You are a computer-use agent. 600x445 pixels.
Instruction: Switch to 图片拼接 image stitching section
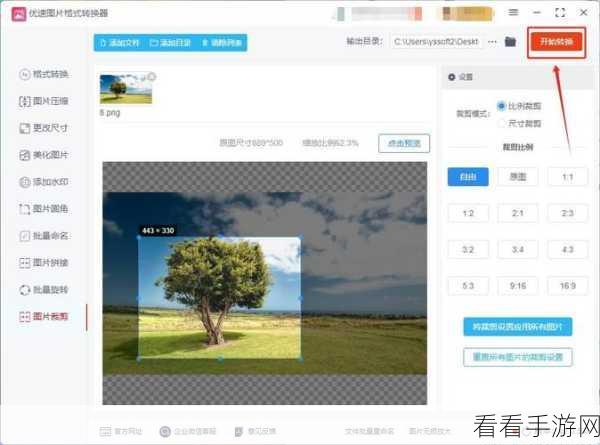pyautogui.click(x=44, y=262)
